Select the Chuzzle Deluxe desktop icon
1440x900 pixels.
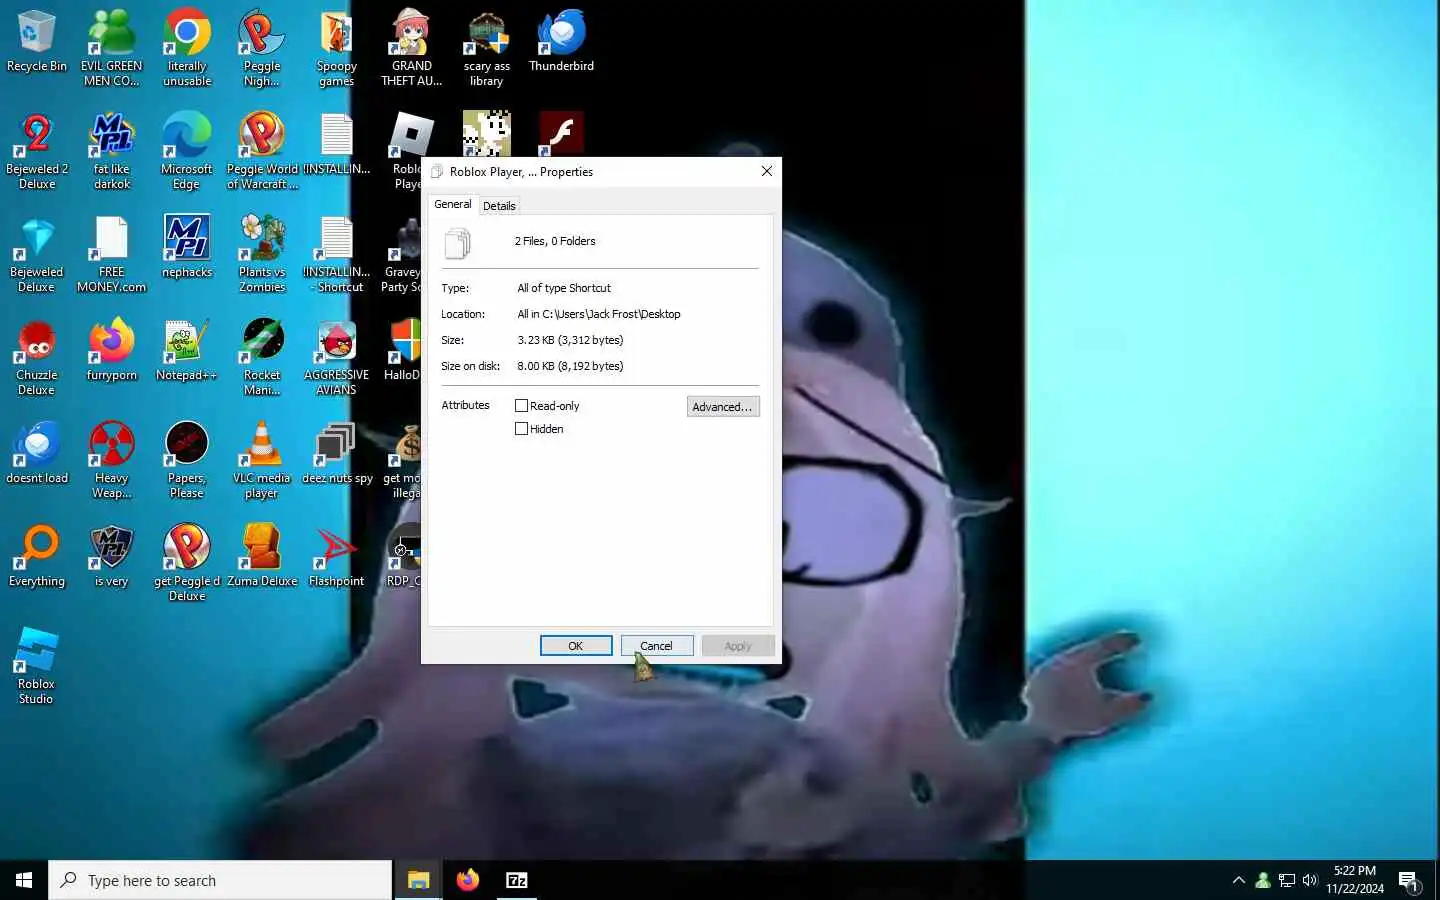pyautogui.click(x=37, y=357)
